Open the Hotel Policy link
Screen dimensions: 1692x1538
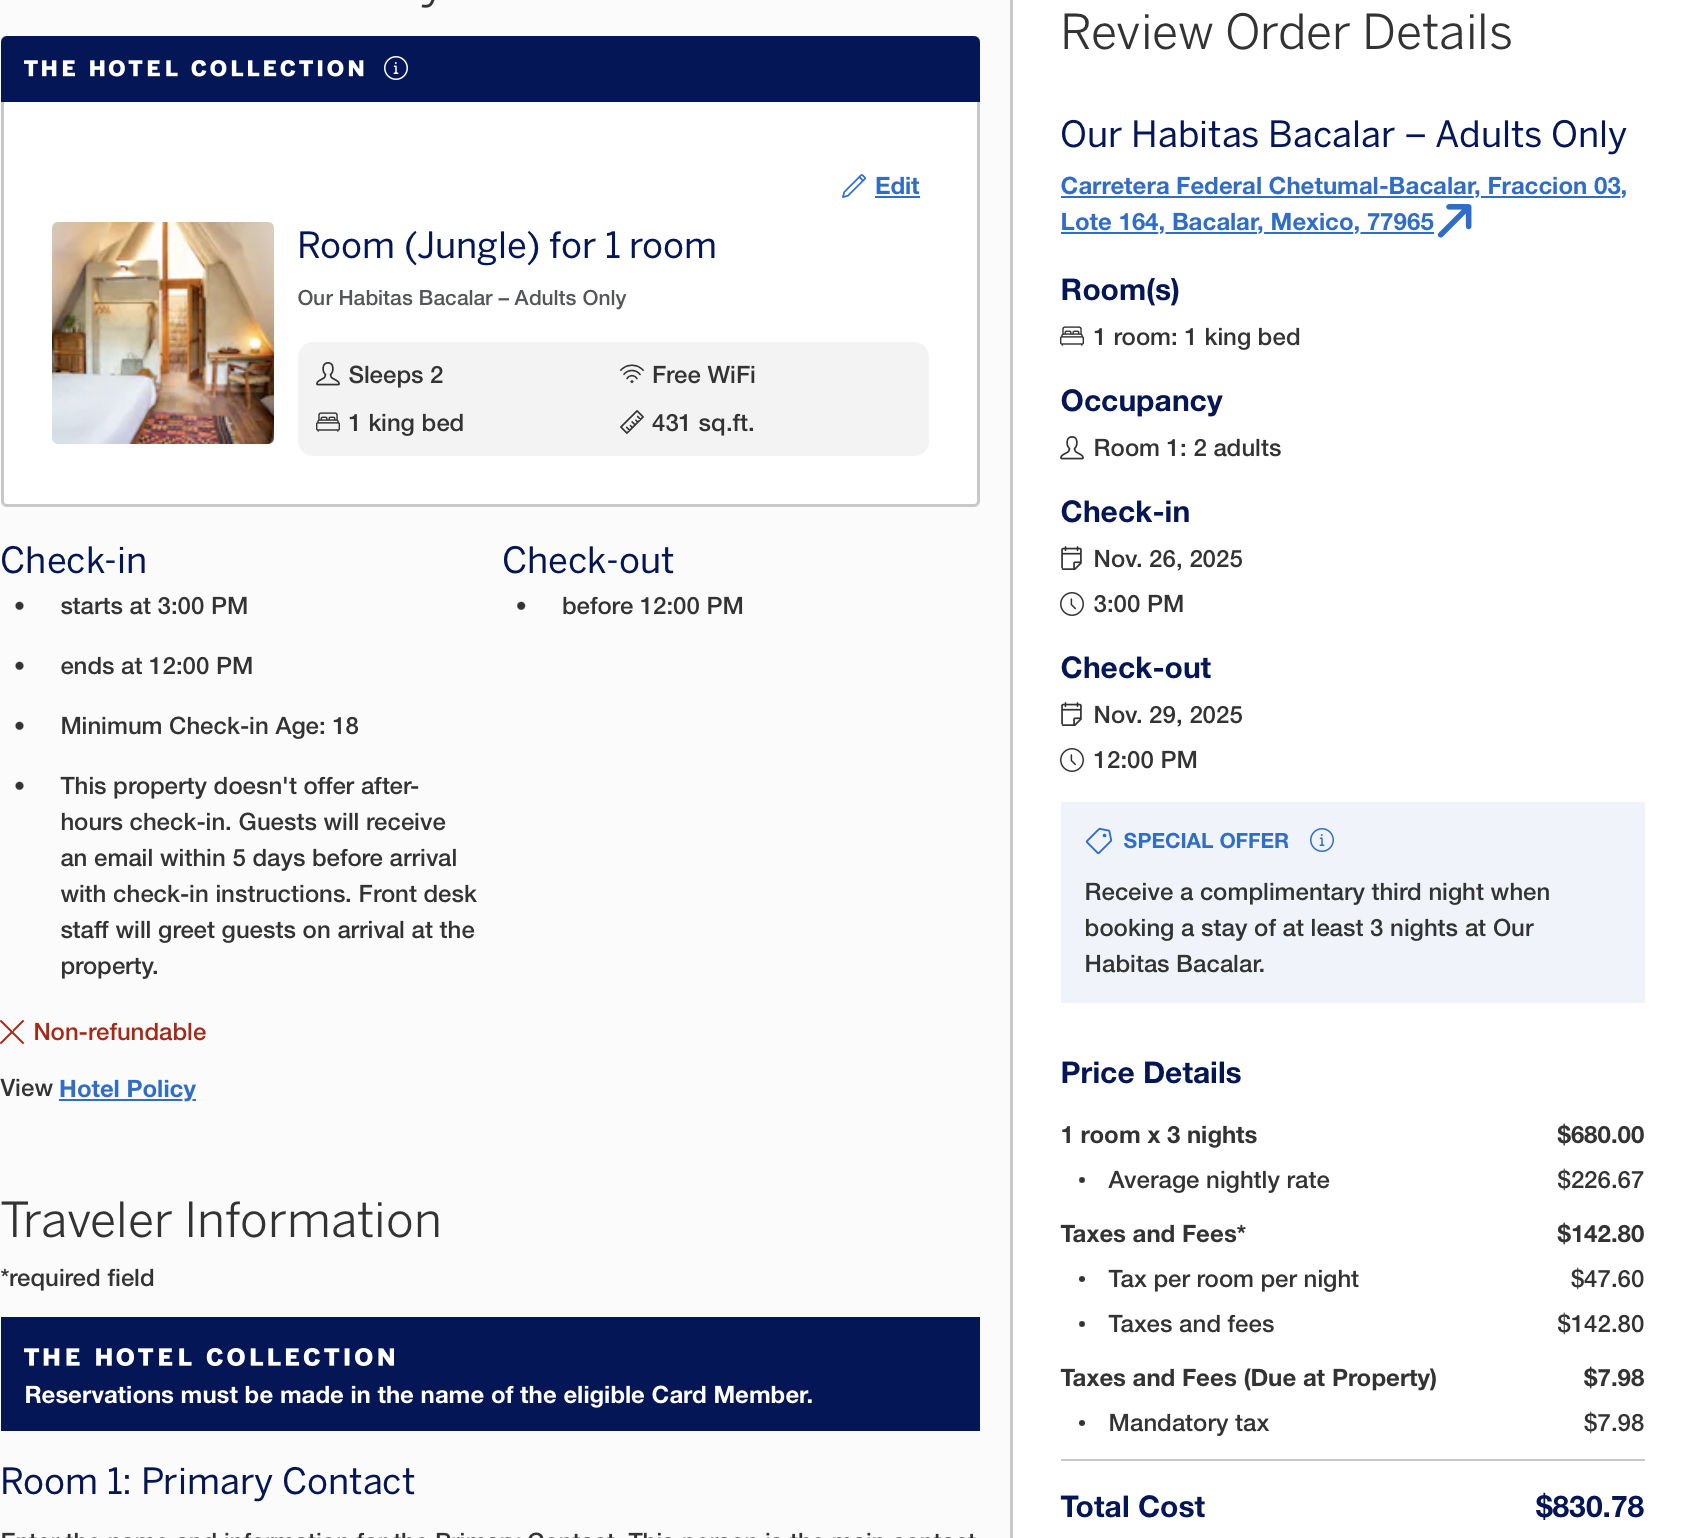(x=127, y=1089)
